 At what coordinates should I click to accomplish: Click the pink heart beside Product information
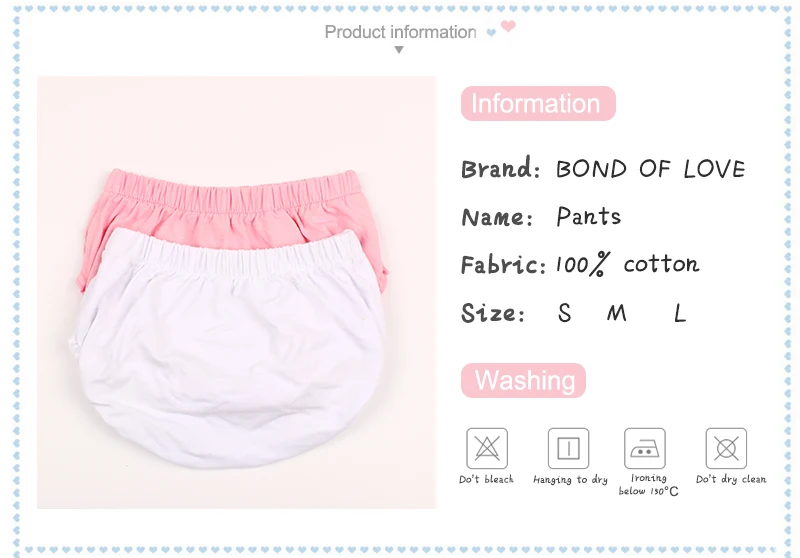pyautogui.click(x=508, y=26)
